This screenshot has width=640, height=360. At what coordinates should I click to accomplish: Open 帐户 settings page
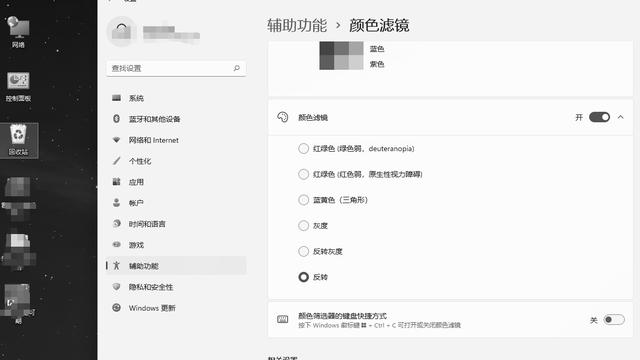coord(176,203)
